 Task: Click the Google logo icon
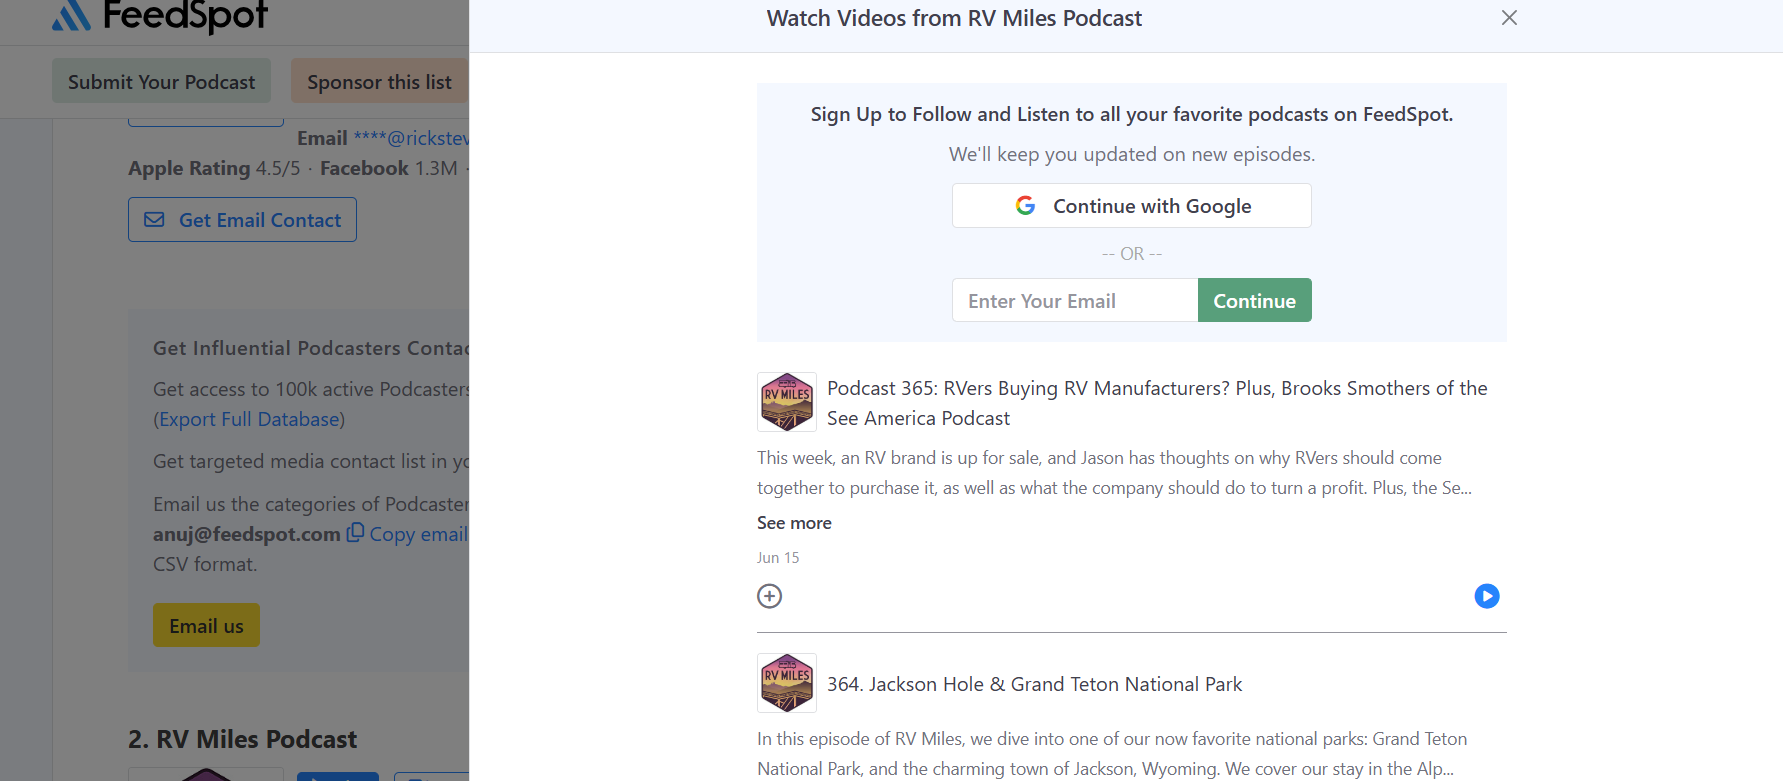pos(1025,206)
